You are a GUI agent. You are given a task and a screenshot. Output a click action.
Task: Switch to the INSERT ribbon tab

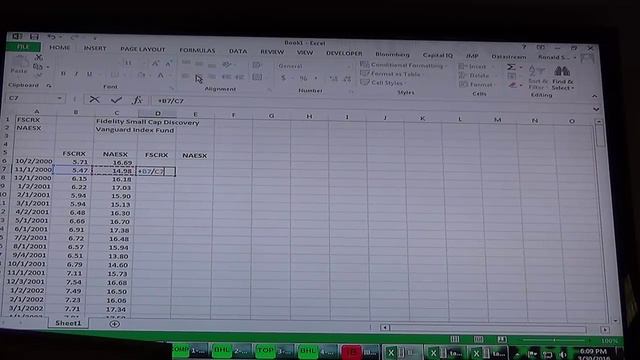click(x=95, y=48)
